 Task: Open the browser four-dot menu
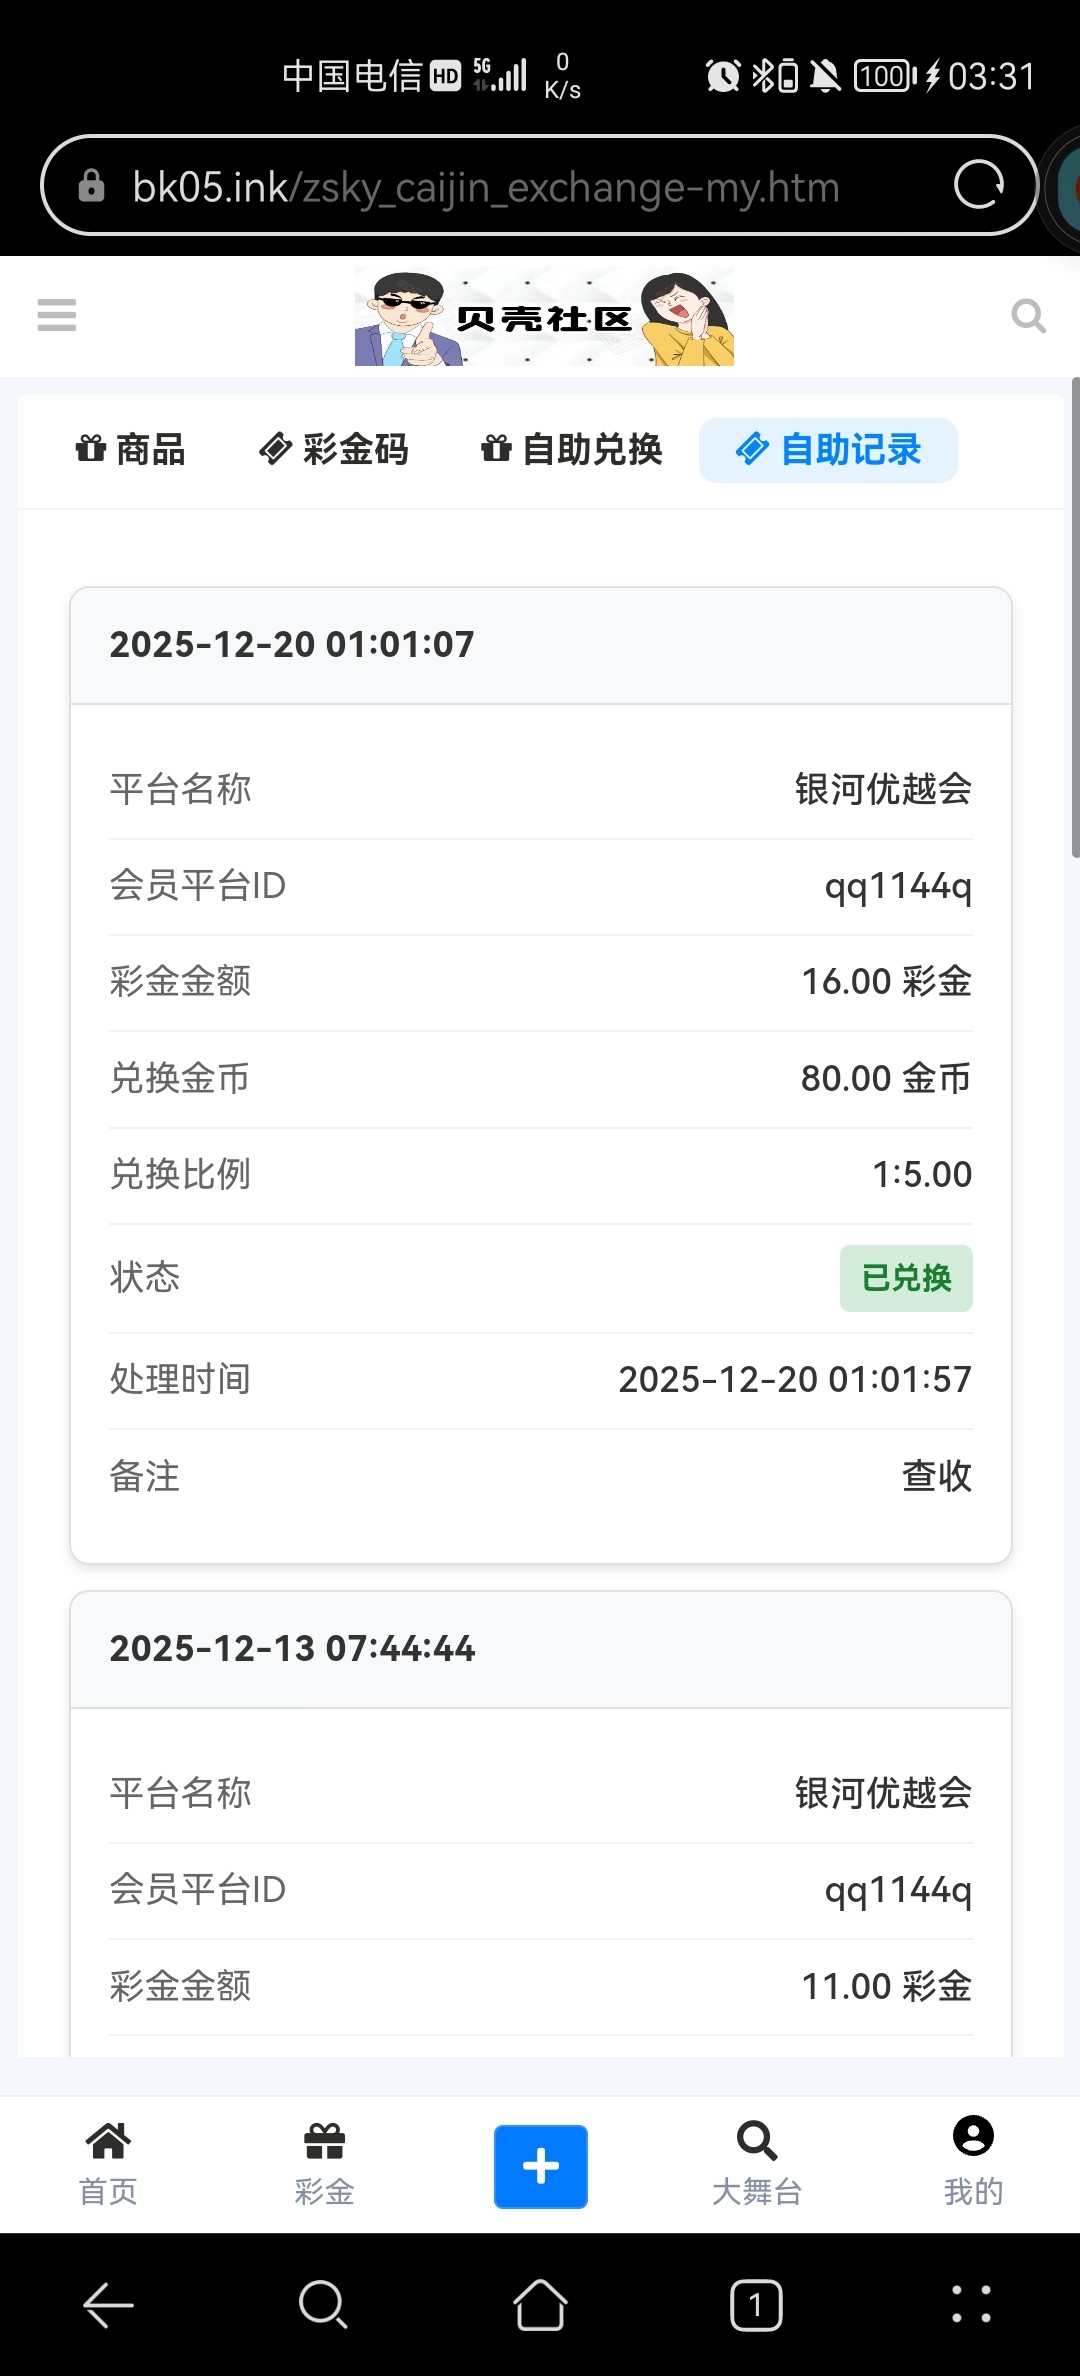[x=971, y=2305]
